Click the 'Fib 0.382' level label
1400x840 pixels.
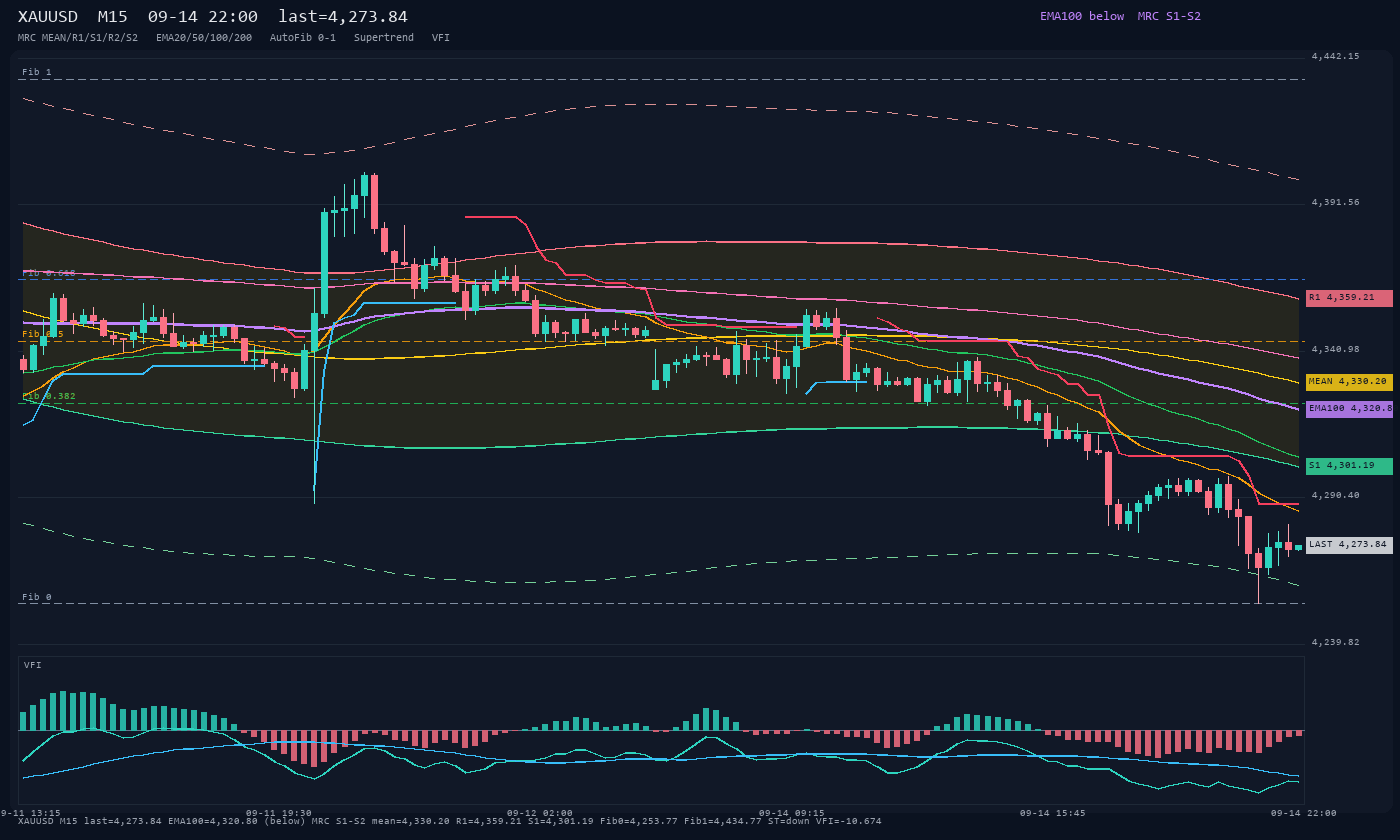(x=49, y=396)
